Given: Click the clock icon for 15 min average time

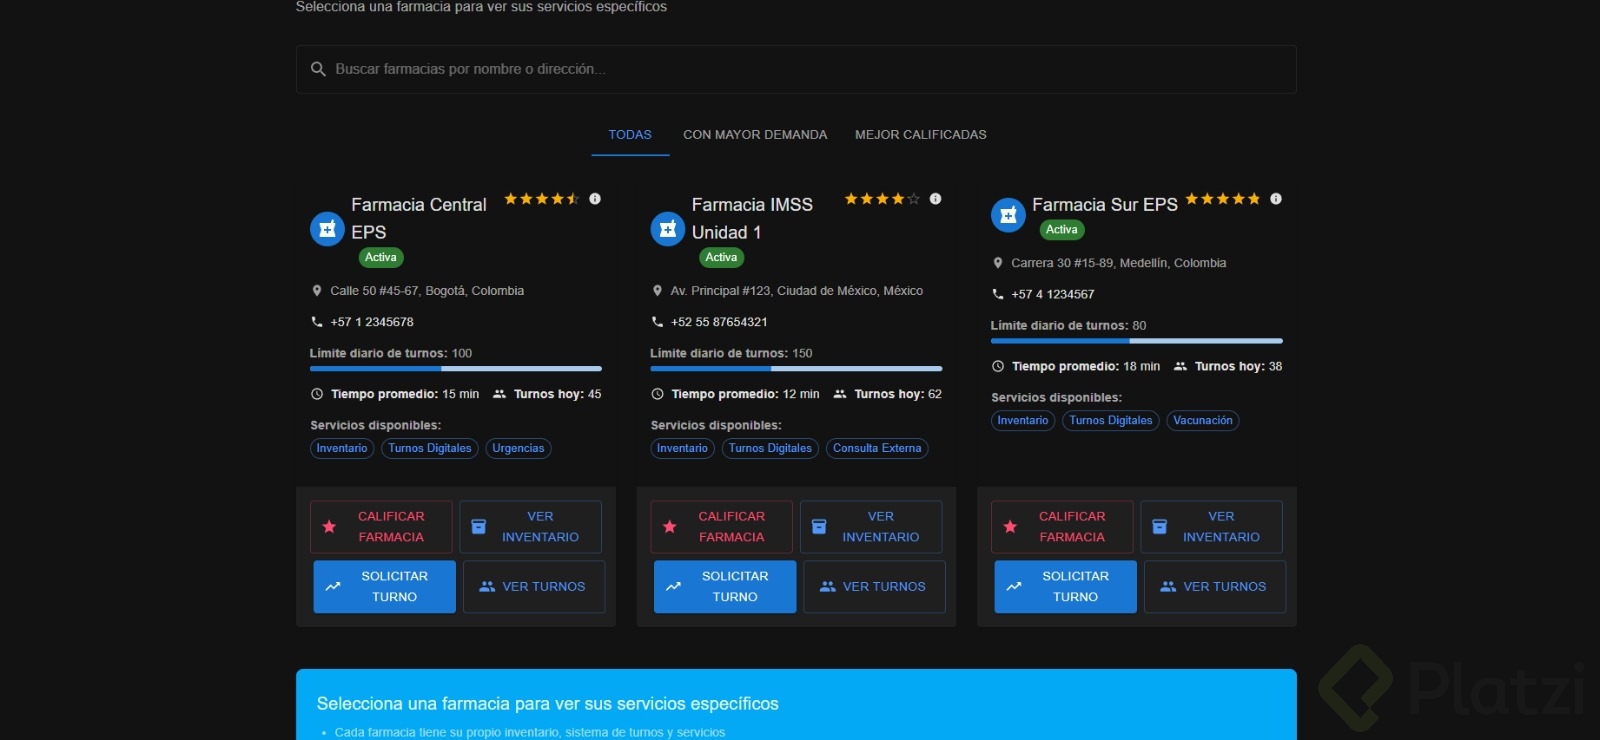Looking at the screenshot, I should pos(317,394).
